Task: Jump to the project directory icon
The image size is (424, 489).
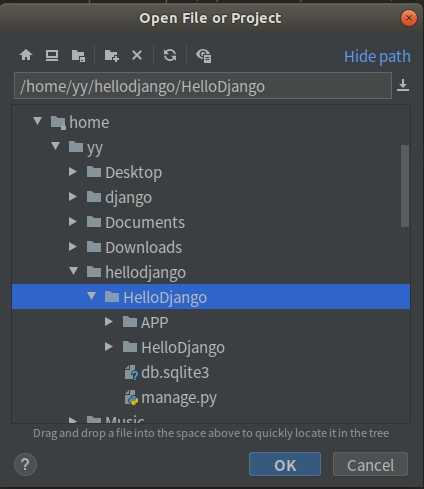Action: click(78, 56)
